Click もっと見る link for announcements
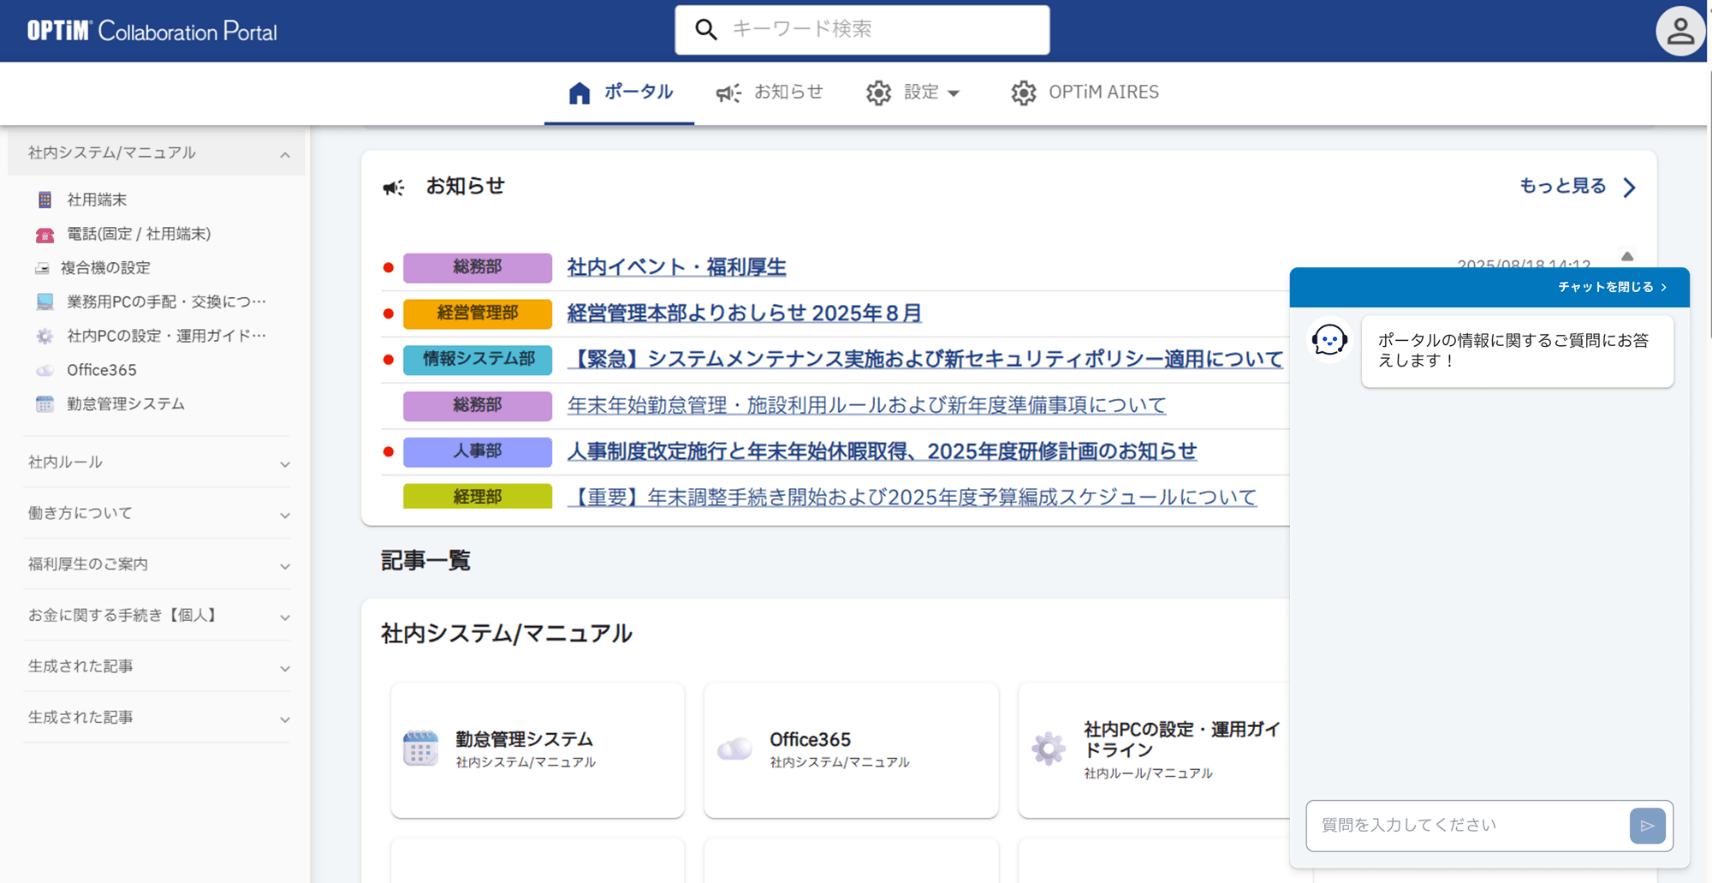 click(1576, 187)
